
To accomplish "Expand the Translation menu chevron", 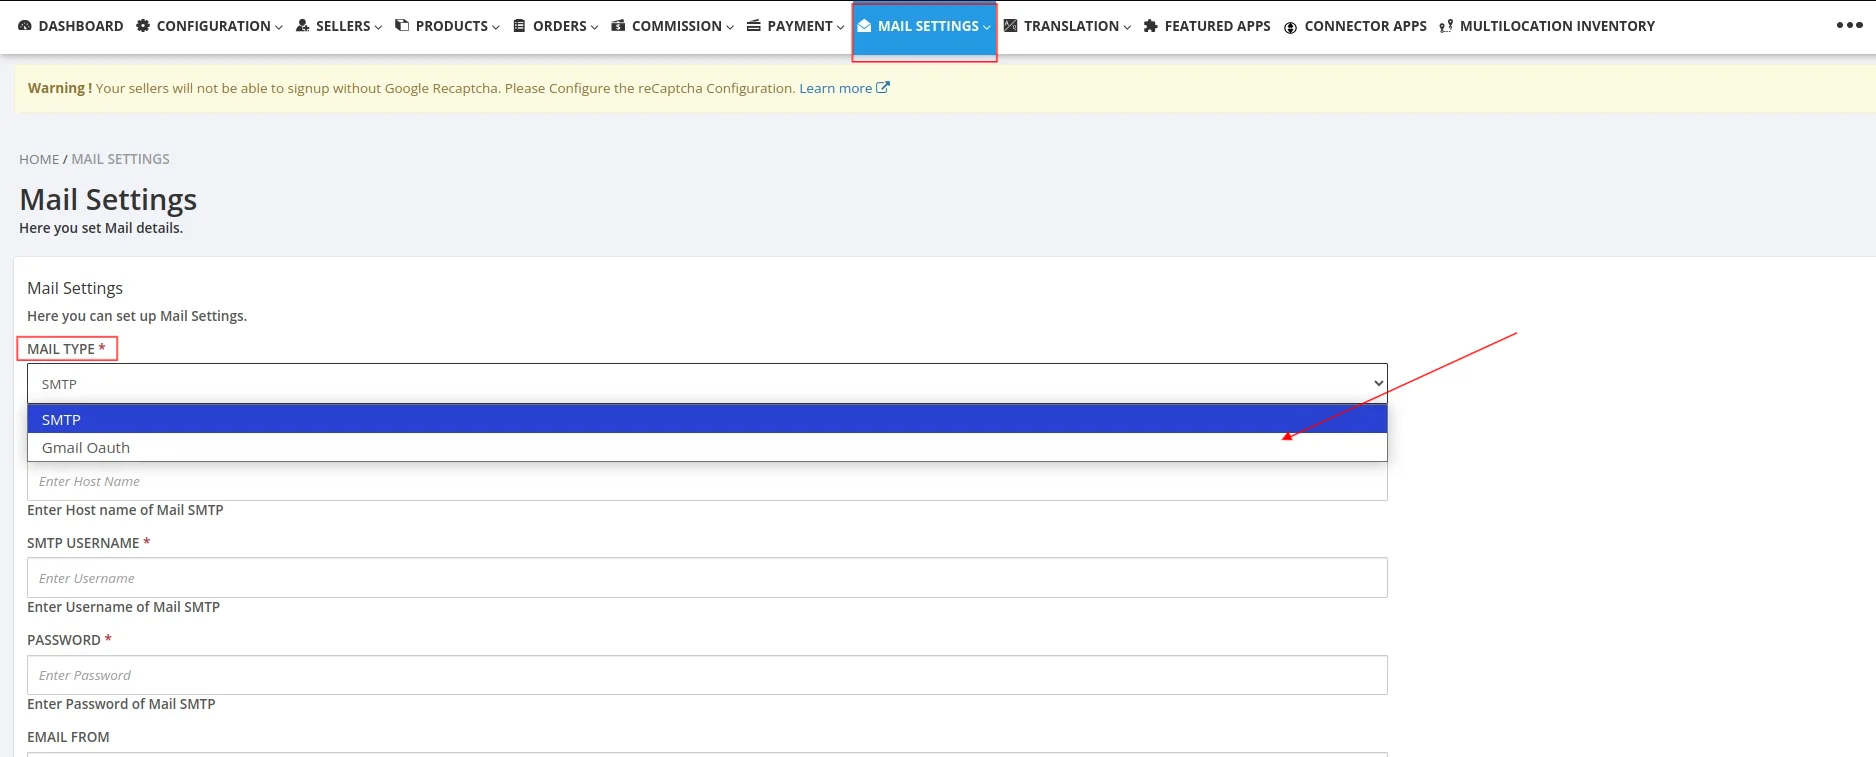I will (1128, 27).
